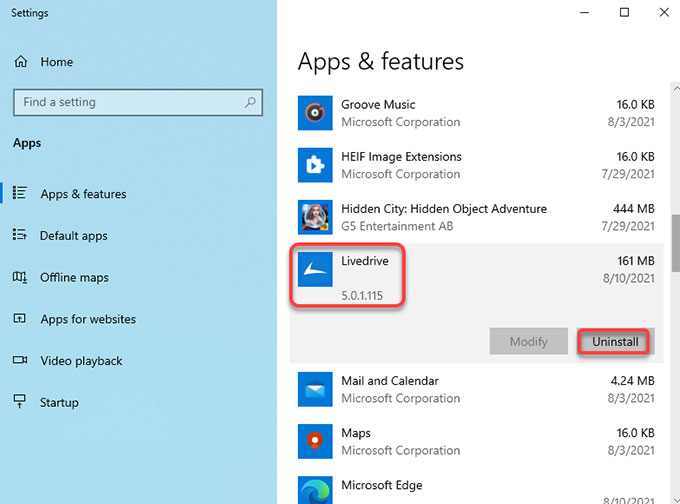Click the Home house icon
This screenshot has width=680, height=504.
click(20, 62)
